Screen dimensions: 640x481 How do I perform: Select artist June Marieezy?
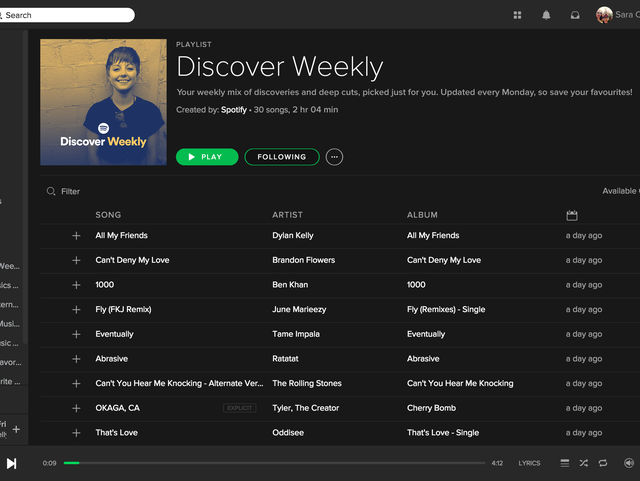click(299, 310)
